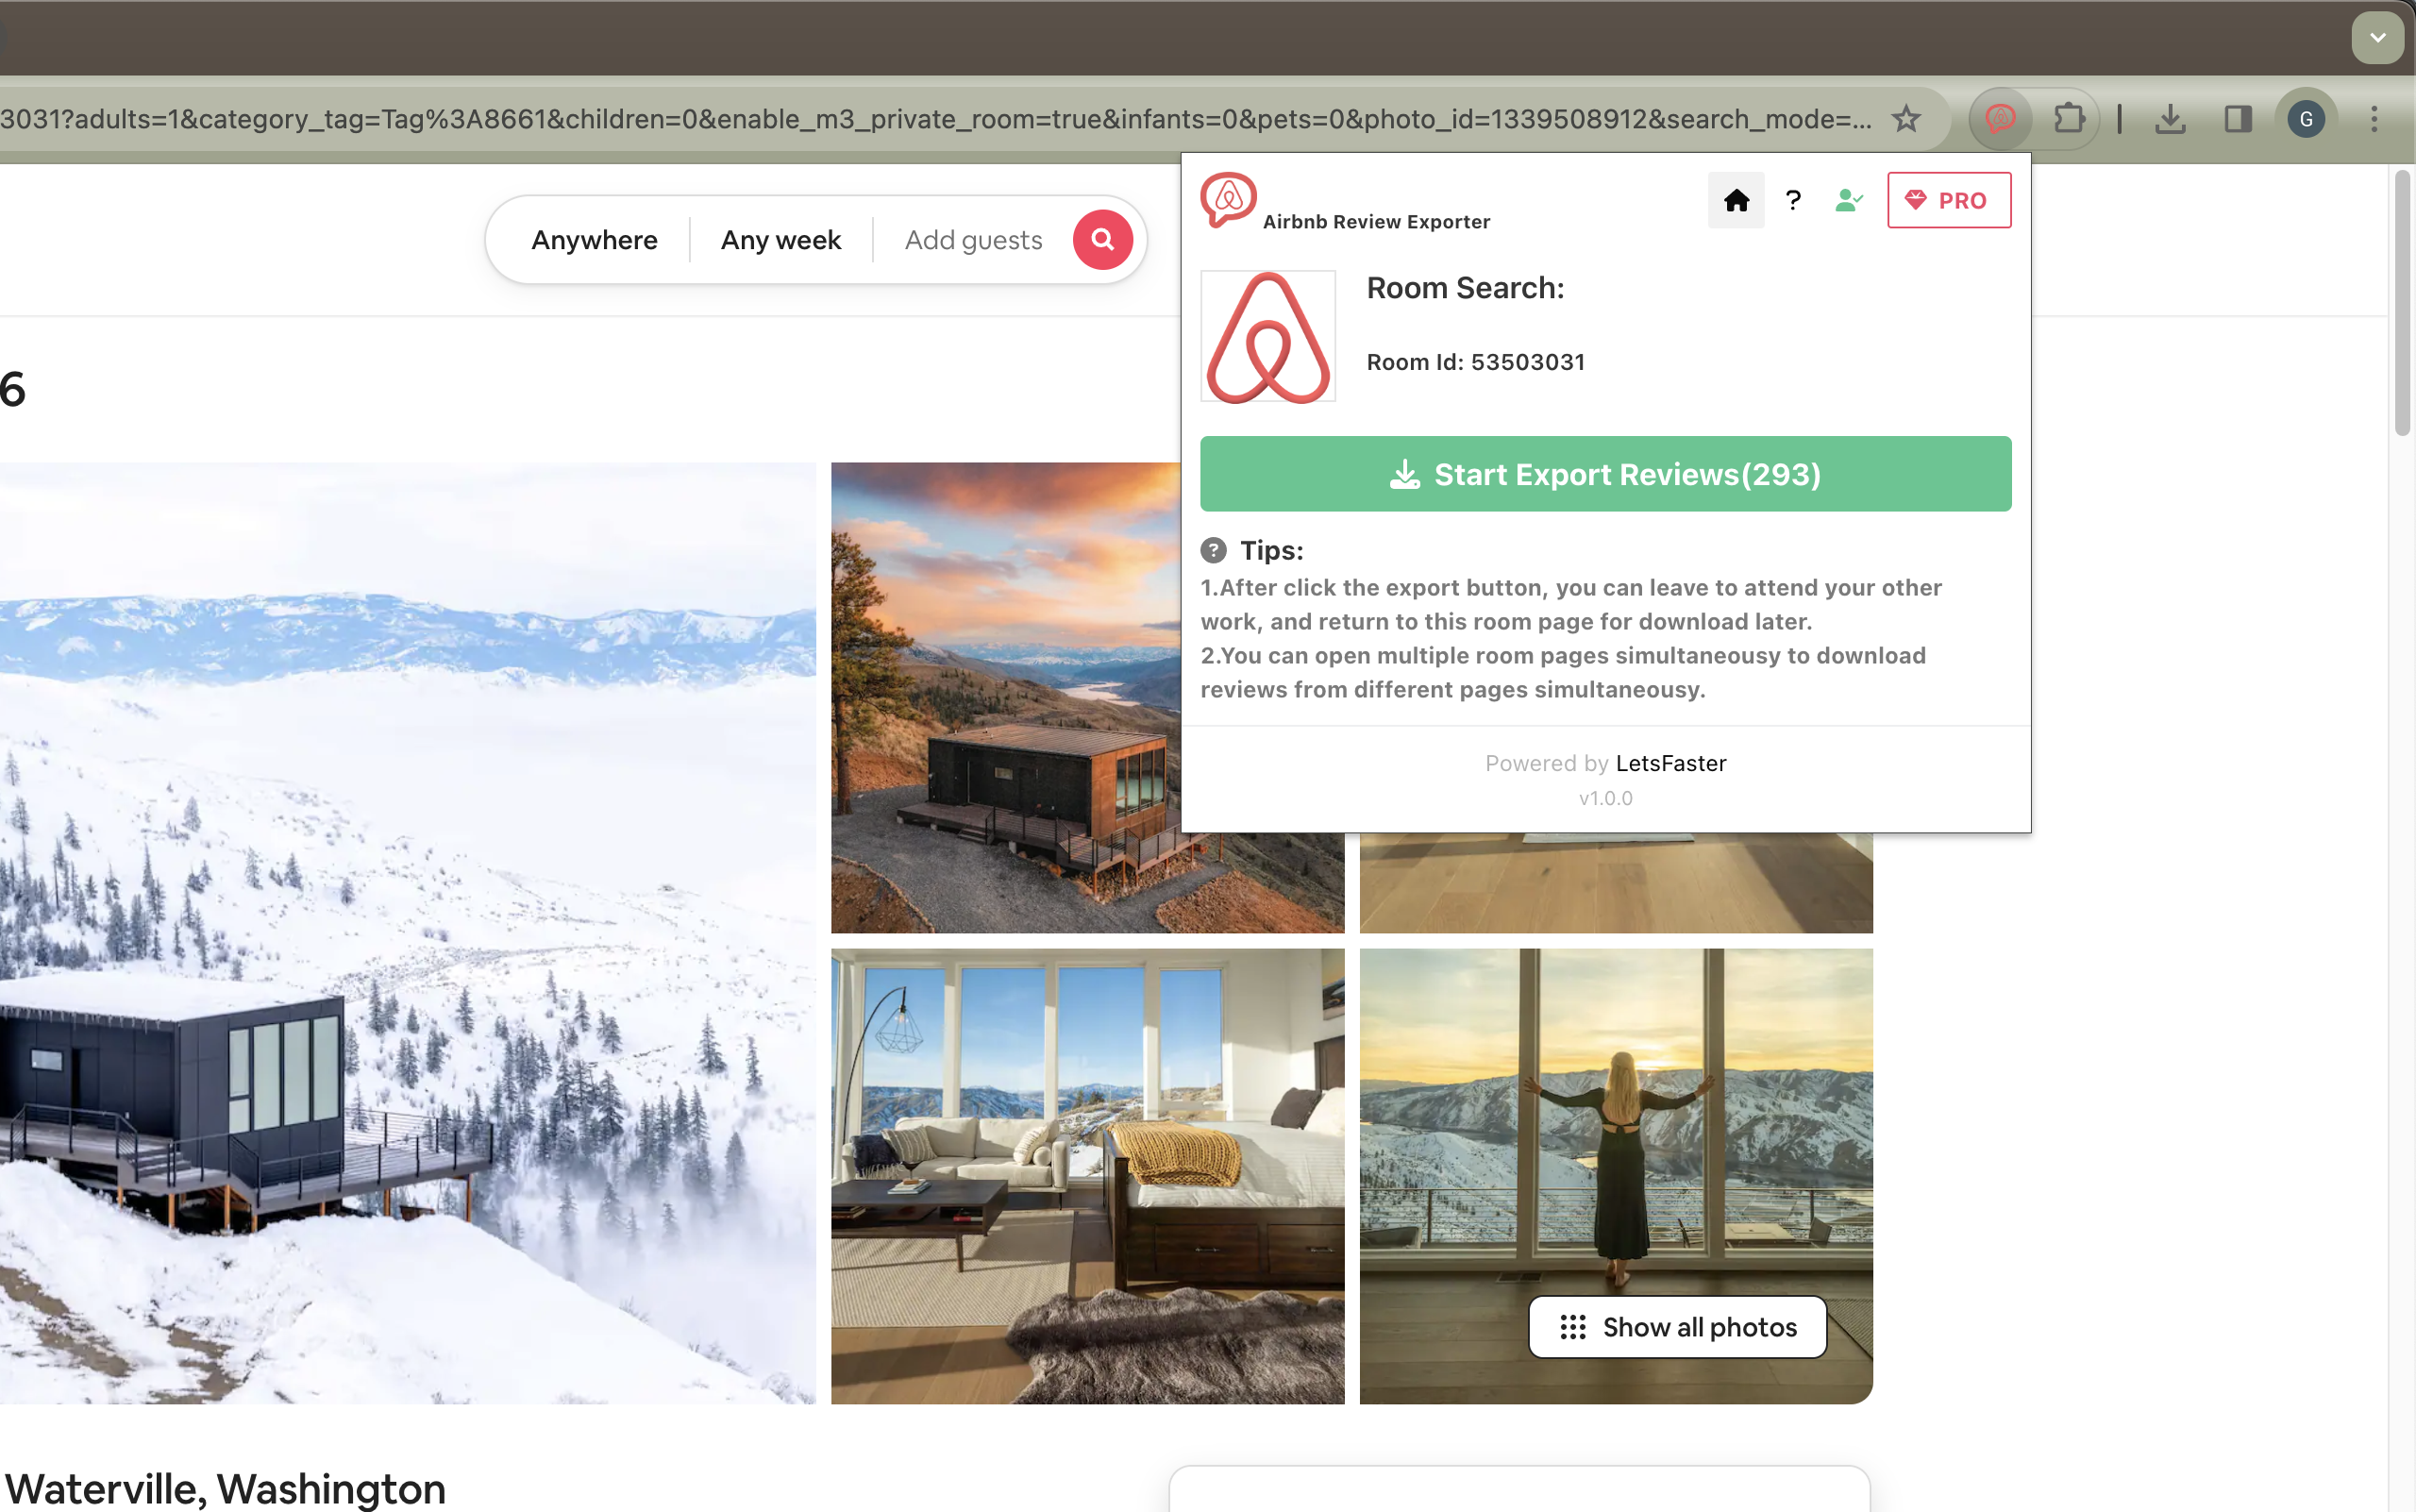
Task: Click Start Export Reviews(293) button
Action: (1605, 474)
